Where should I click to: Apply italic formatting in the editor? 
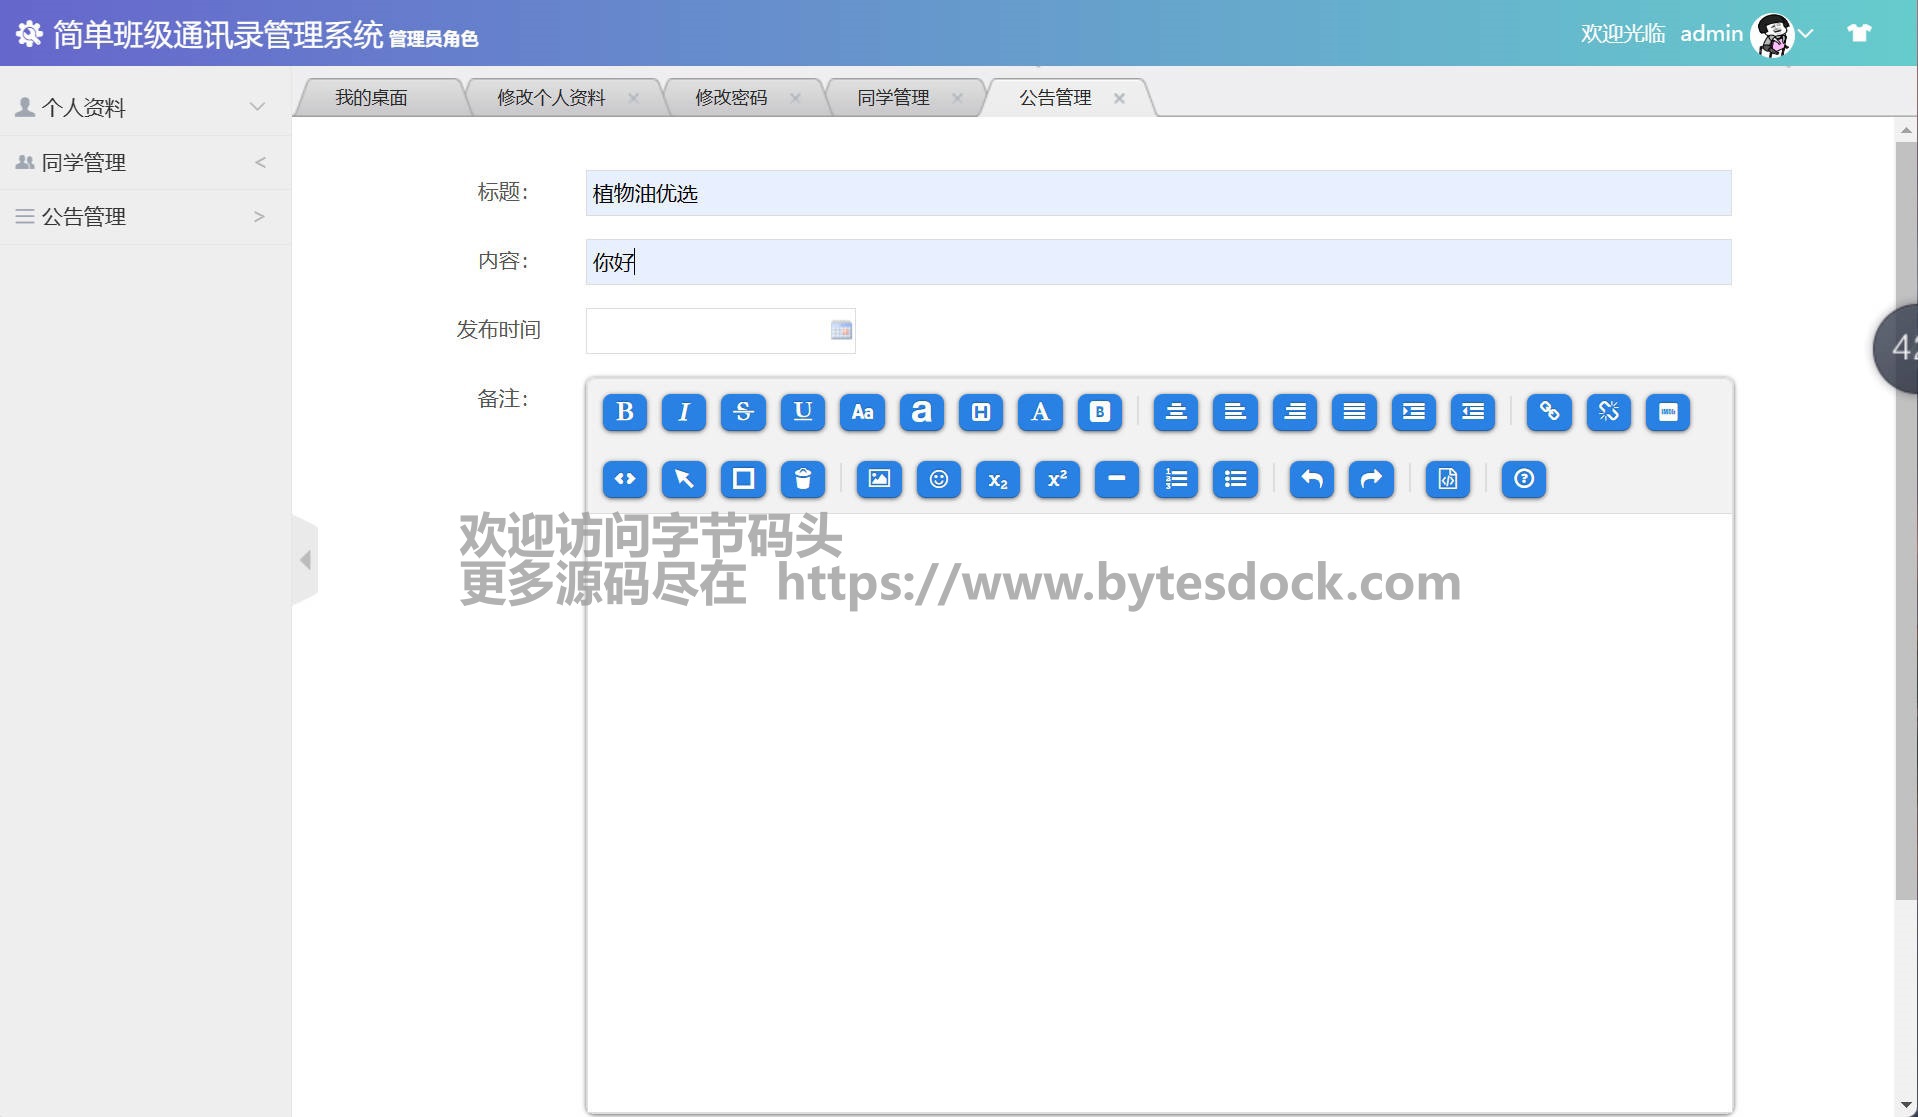pos(684,412)
